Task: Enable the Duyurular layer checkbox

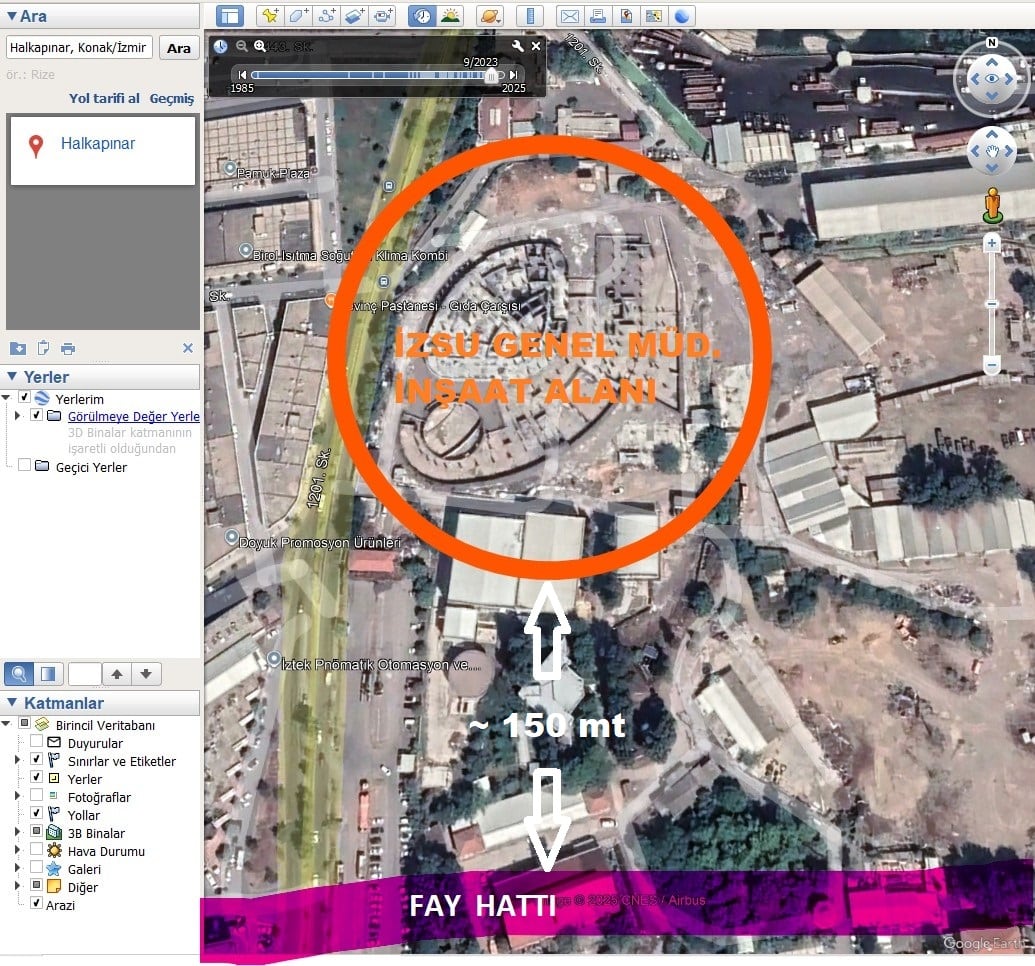Action: [x=37, y=743]
